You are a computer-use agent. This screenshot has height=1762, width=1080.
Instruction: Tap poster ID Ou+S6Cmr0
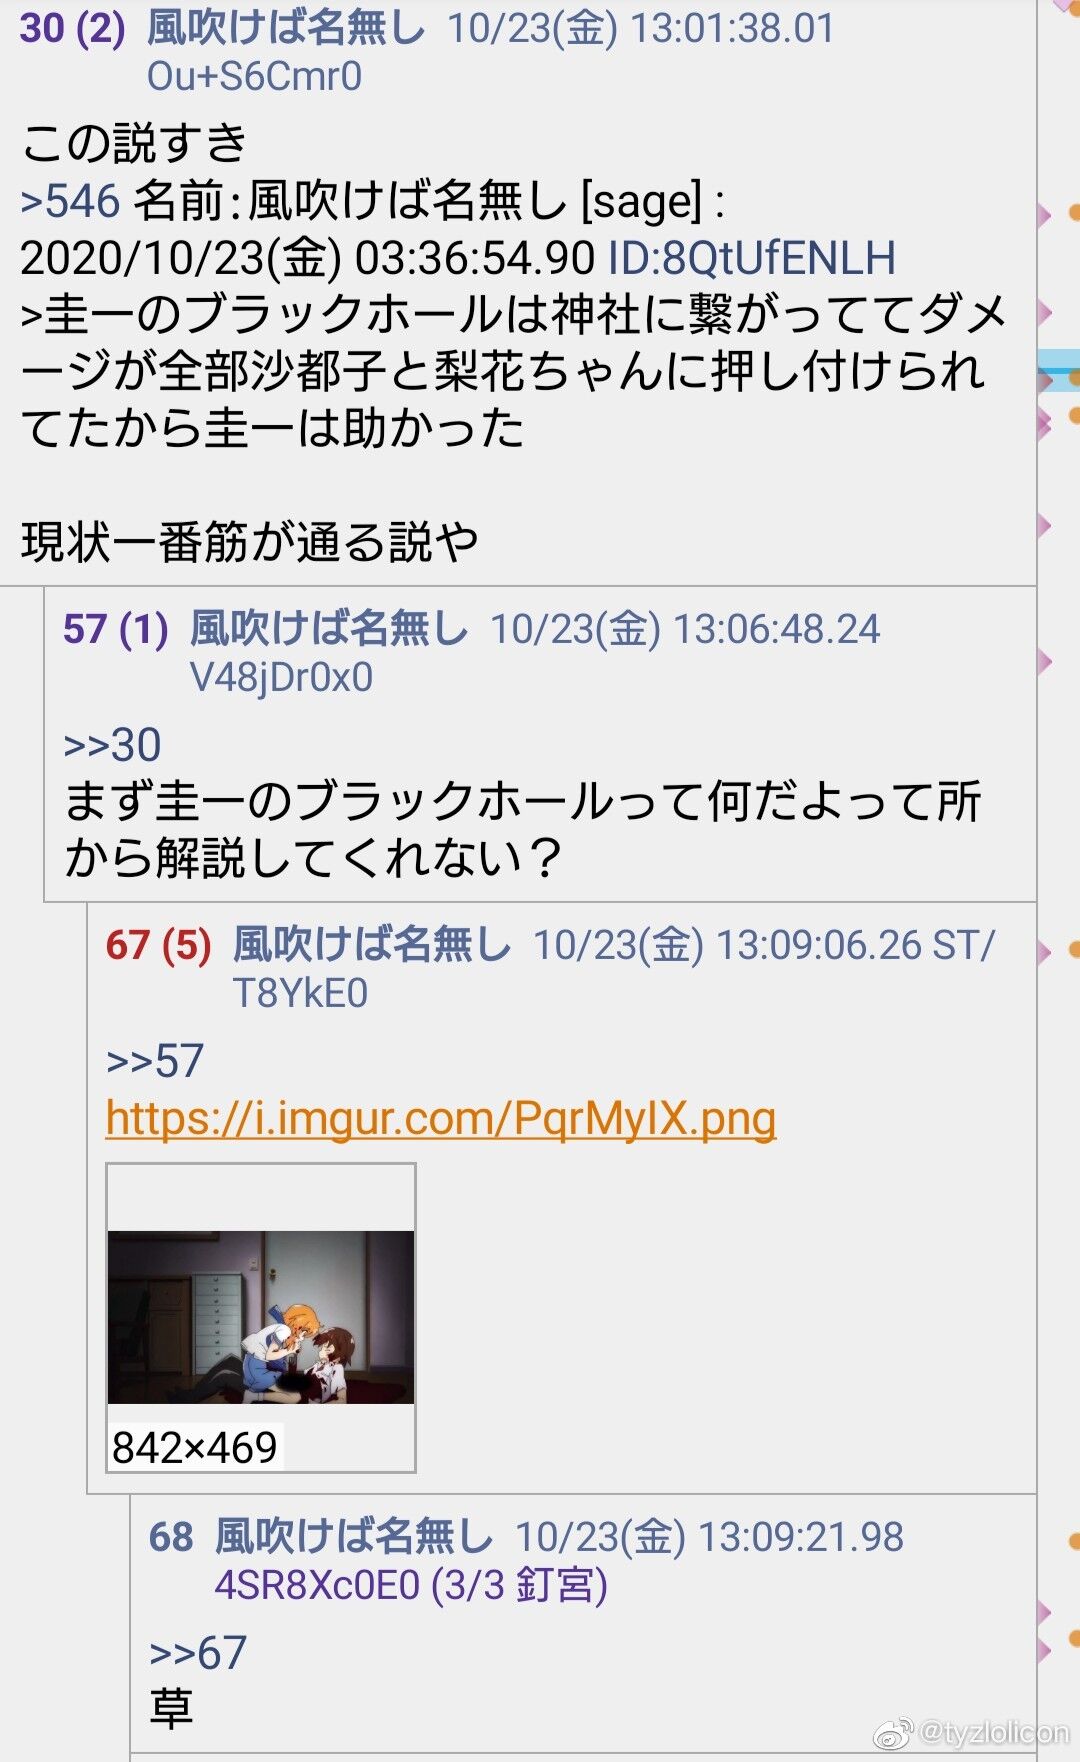254,77
